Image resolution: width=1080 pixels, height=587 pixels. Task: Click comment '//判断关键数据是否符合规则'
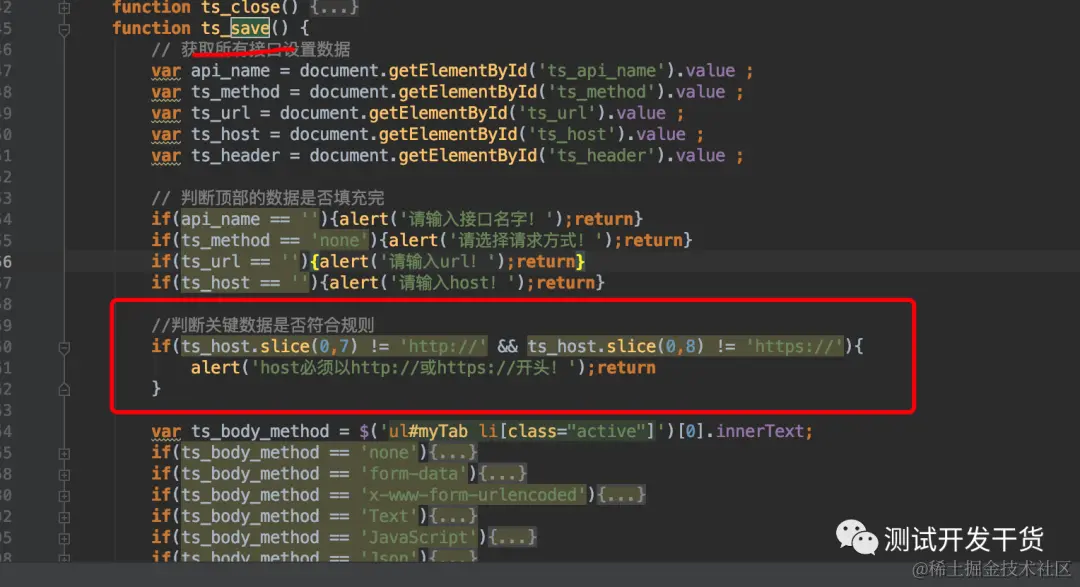click(262, 325)
